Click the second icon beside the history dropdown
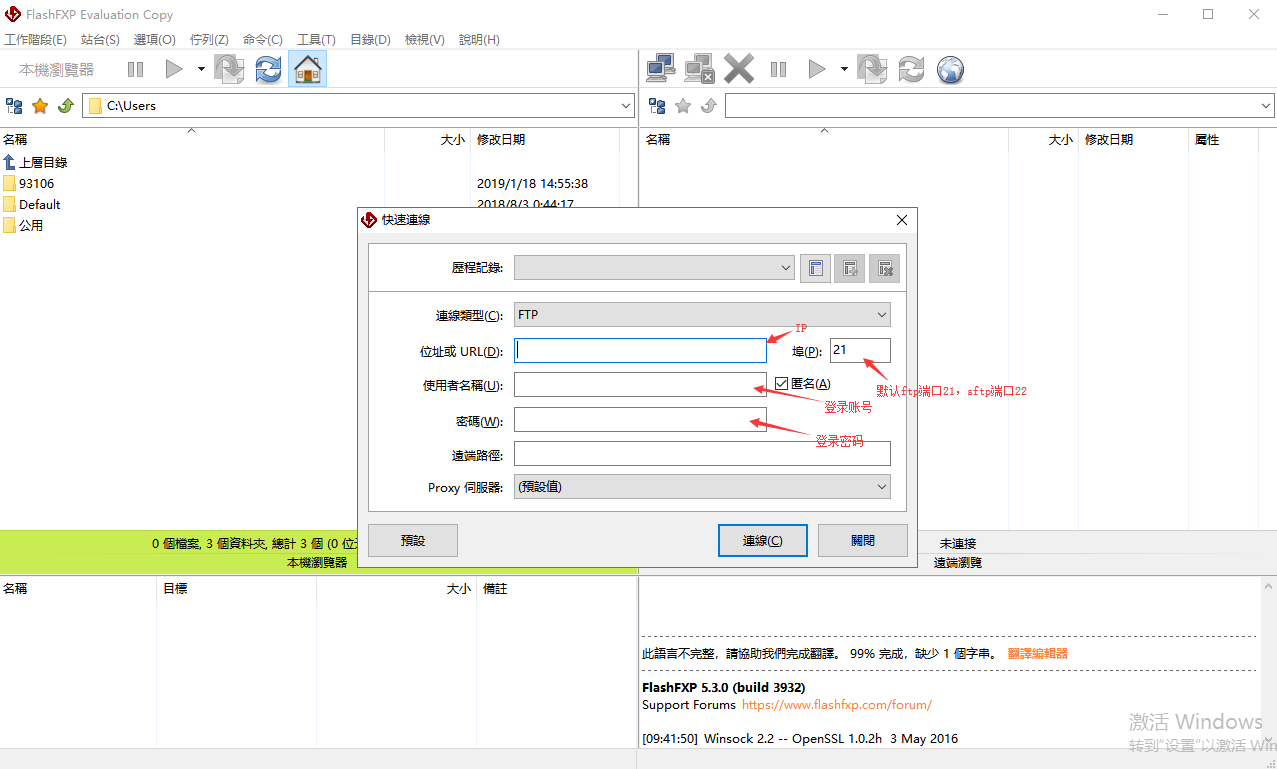Viewport: 1277px width, 769px height. pyautogui.click(x=850, y=268)
